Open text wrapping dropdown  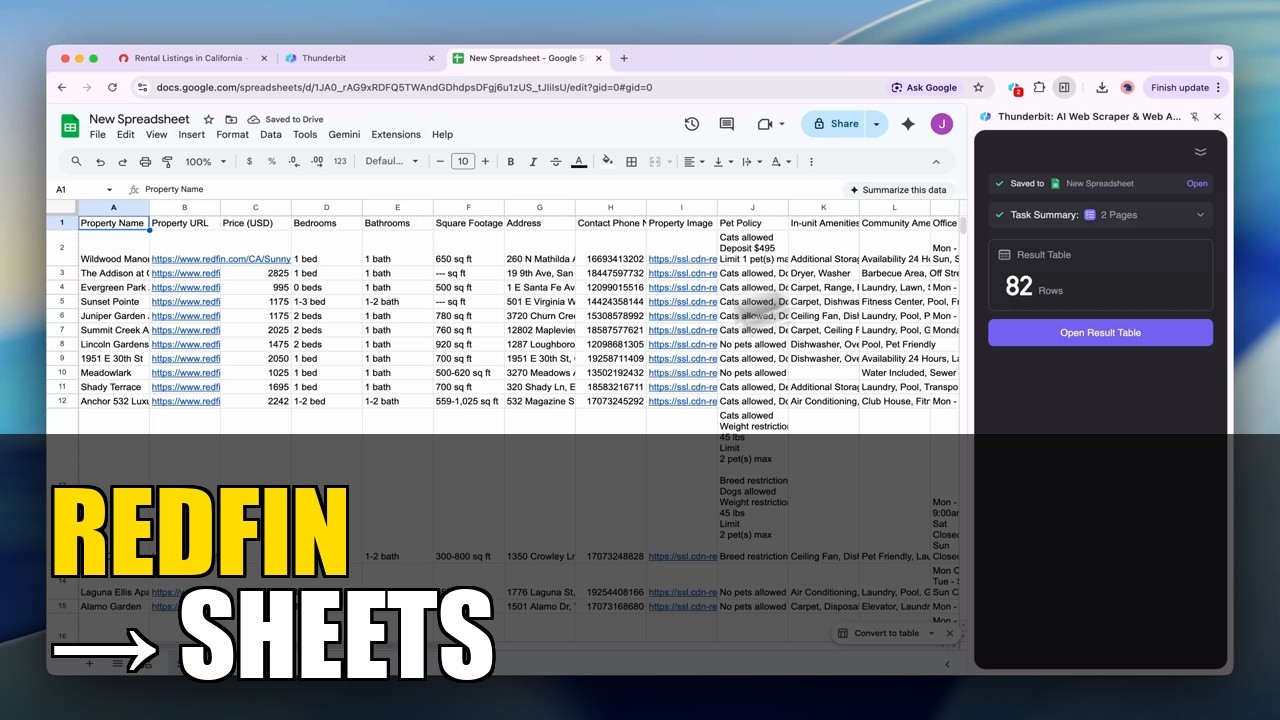[750, 161]
